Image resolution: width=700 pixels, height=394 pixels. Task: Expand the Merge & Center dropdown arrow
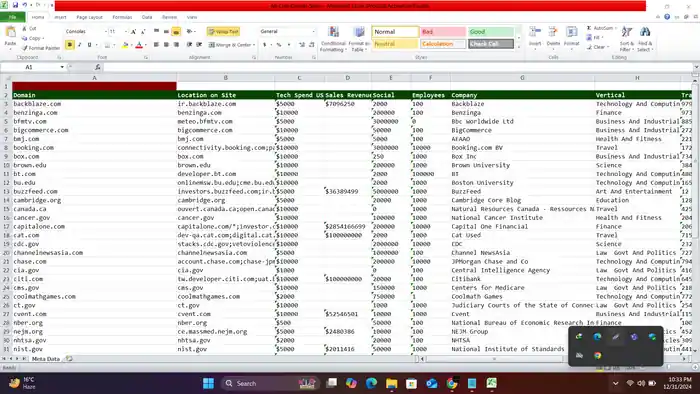(x=254, y=45)
